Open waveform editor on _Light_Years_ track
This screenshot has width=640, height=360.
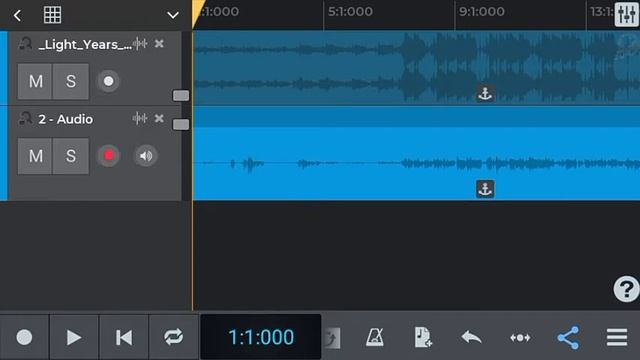click(140, 43)
